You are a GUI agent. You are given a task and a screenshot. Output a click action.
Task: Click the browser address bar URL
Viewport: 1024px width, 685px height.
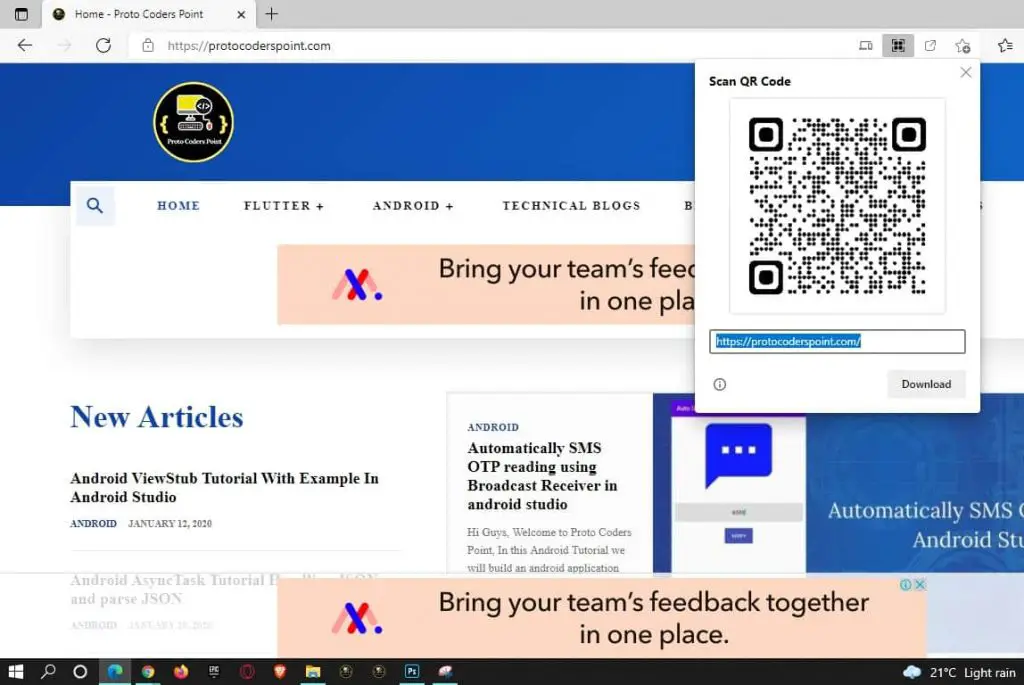point(249,46)
